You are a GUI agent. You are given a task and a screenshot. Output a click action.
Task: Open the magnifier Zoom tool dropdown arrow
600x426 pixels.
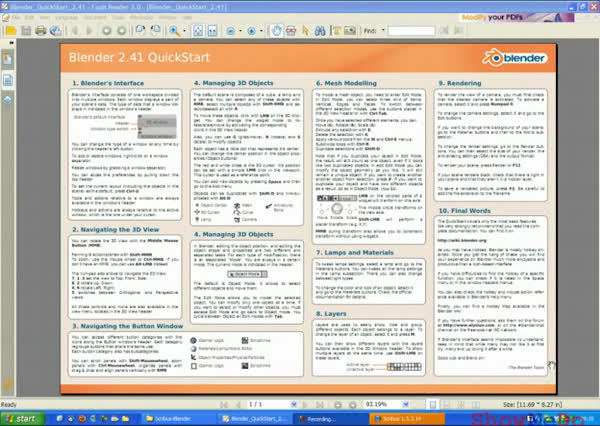click(184, 31)
